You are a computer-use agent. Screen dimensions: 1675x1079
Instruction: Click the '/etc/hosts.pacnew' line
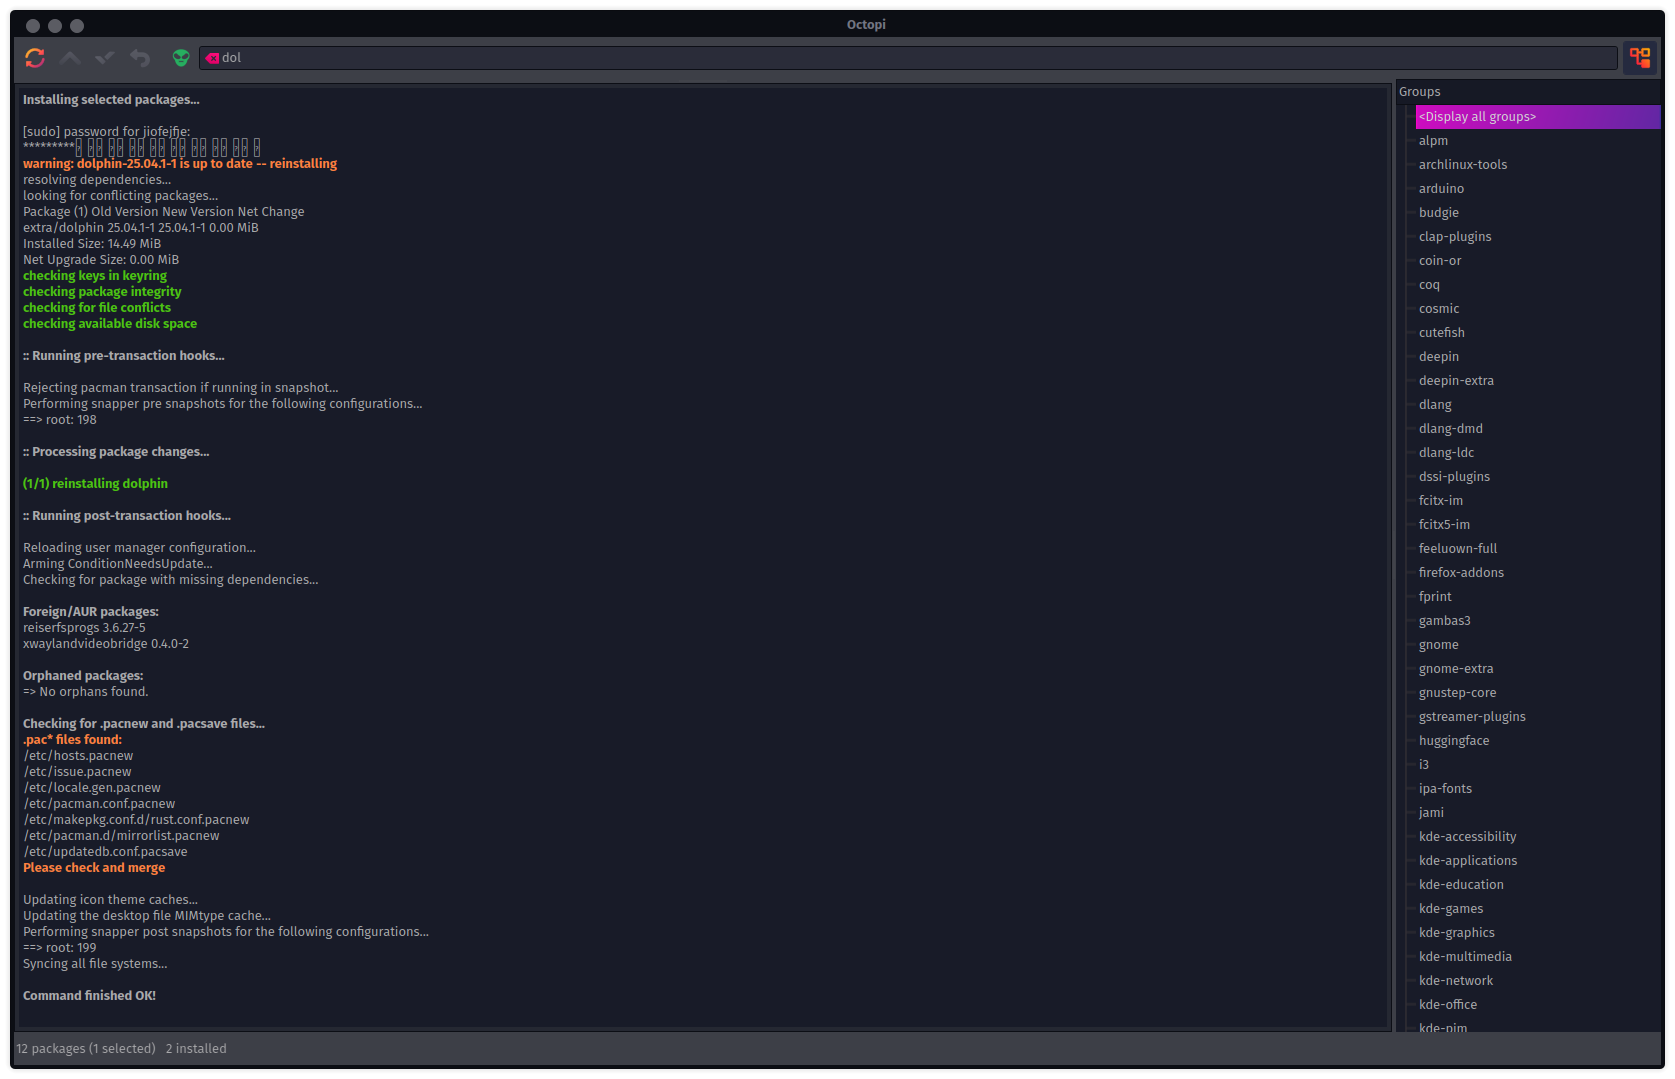tap(78, 756)
